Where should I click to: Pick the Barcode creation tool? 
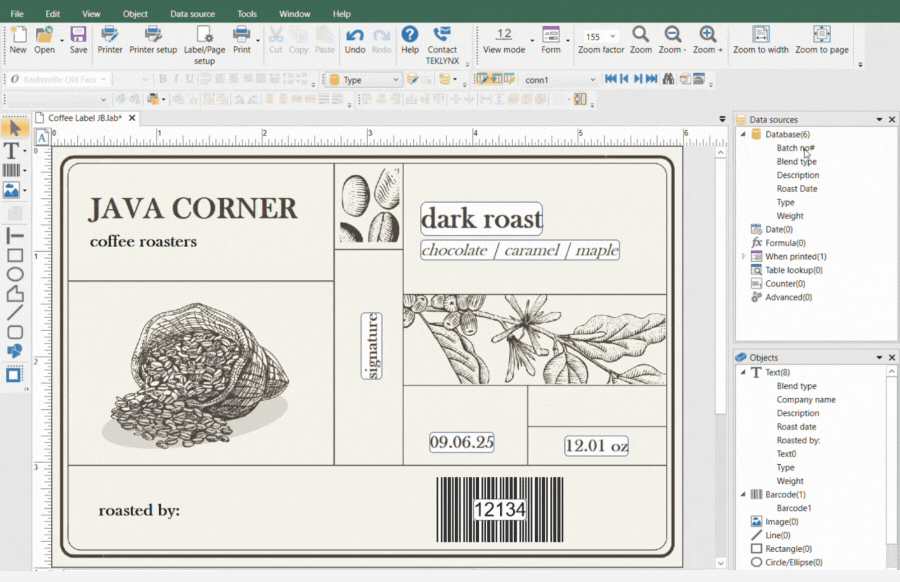(x=12, y=170)
